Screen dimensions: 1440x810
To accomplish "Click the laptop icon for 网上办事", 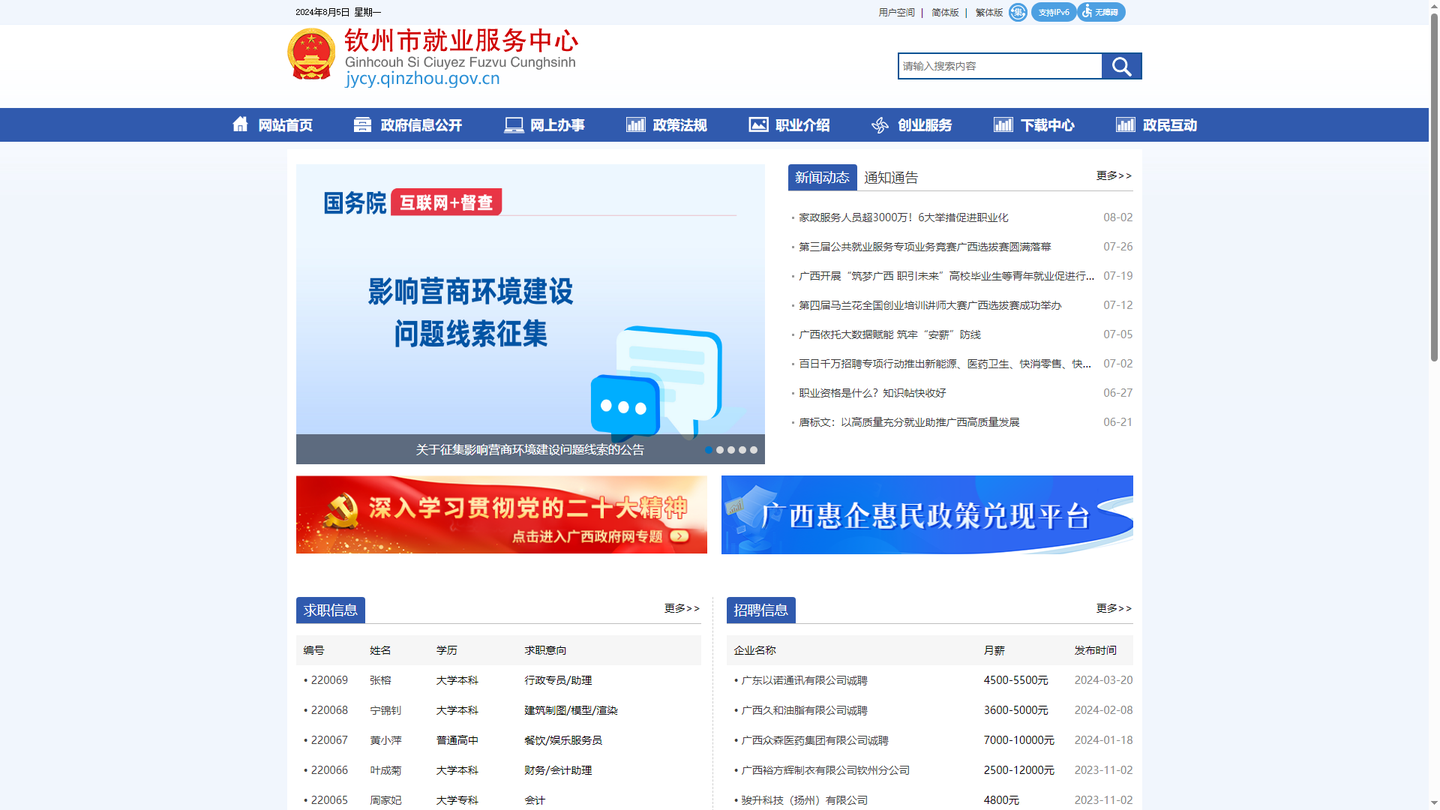I will click(x=514, y=124).
